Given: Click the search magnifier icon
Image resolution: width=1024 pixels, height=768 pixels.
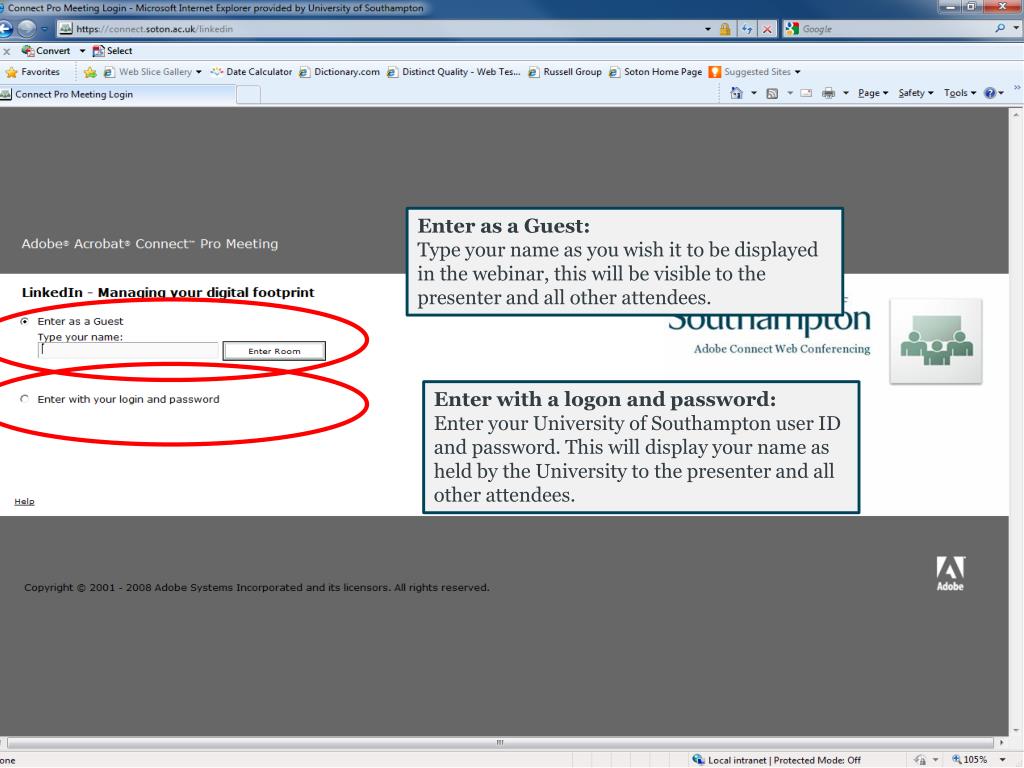Looking at the screenshot, I should point(1000,28).
